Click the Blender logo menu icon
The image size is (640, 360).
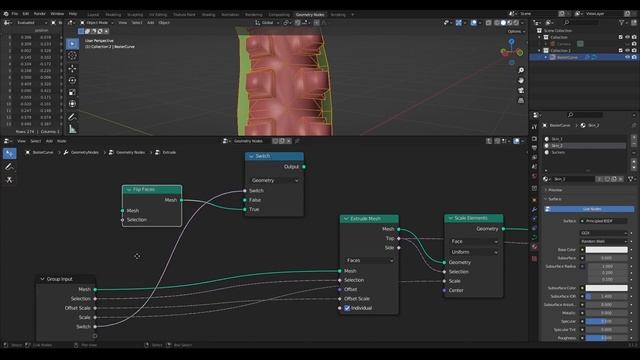point(6,14)
